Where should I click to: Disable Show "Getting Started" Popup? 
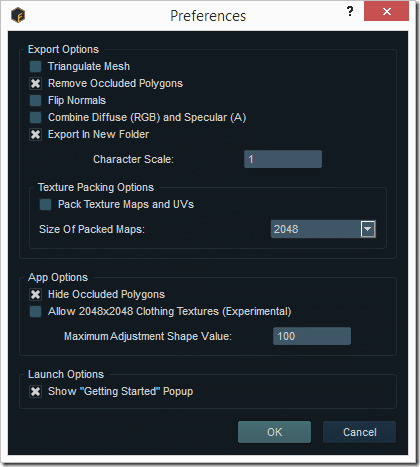[35, 391]
